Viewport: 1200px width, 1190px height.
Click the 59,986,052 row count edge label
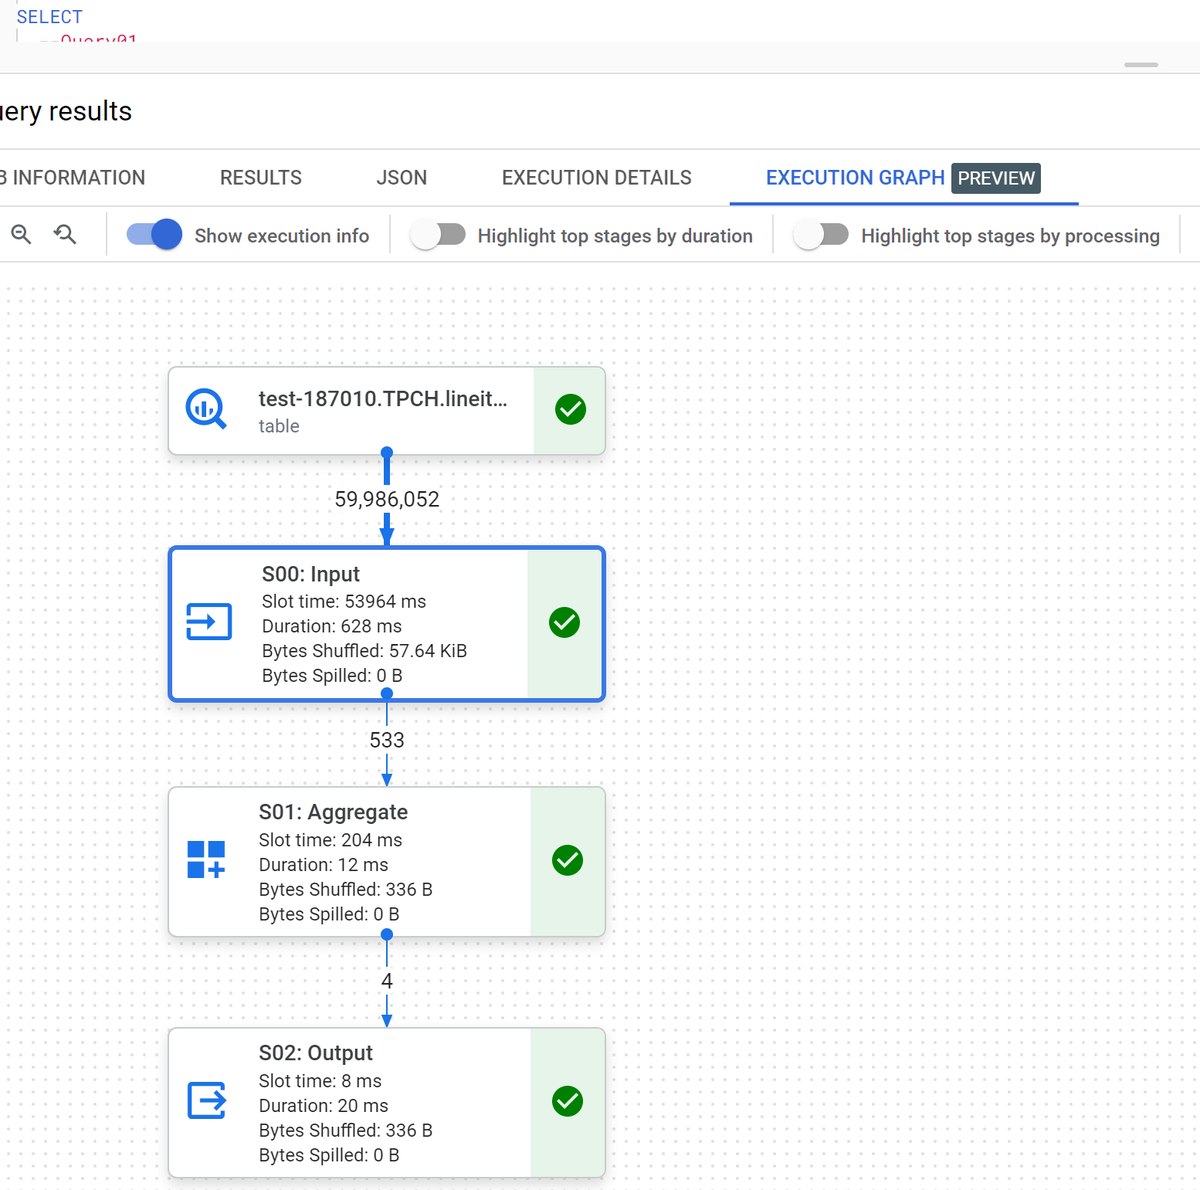point(387,499)
